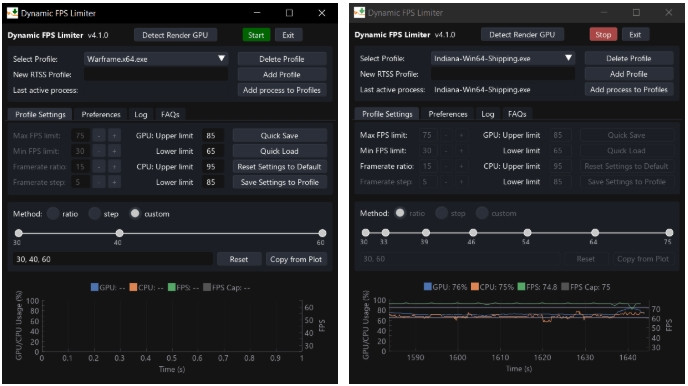
Task: Open the Warframe.x64.exe profile dropdown
Action: coord(156,59)
